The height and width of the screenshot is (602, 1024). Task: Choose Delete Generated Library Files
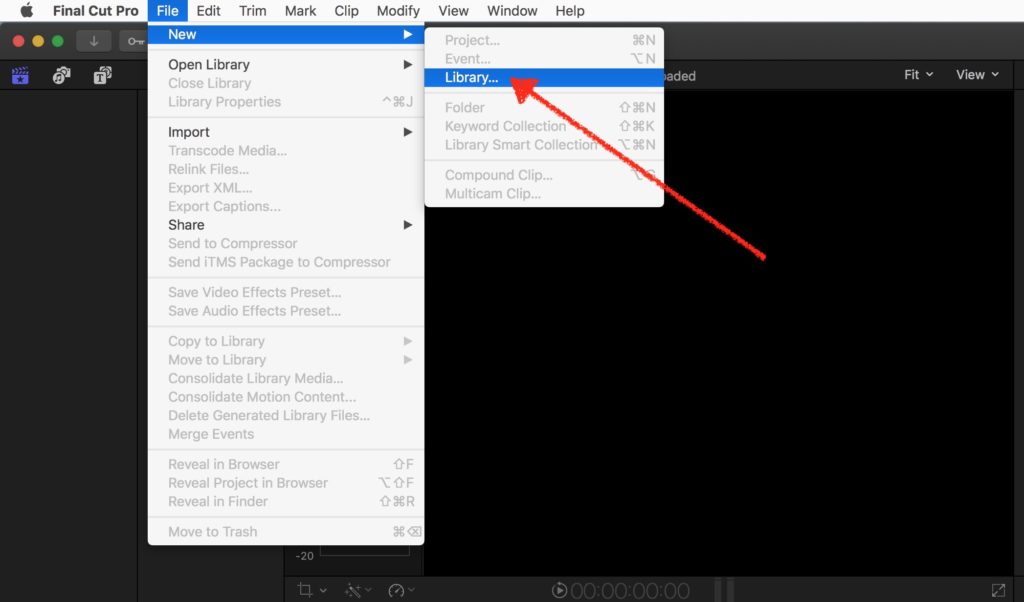pos(286,415)
